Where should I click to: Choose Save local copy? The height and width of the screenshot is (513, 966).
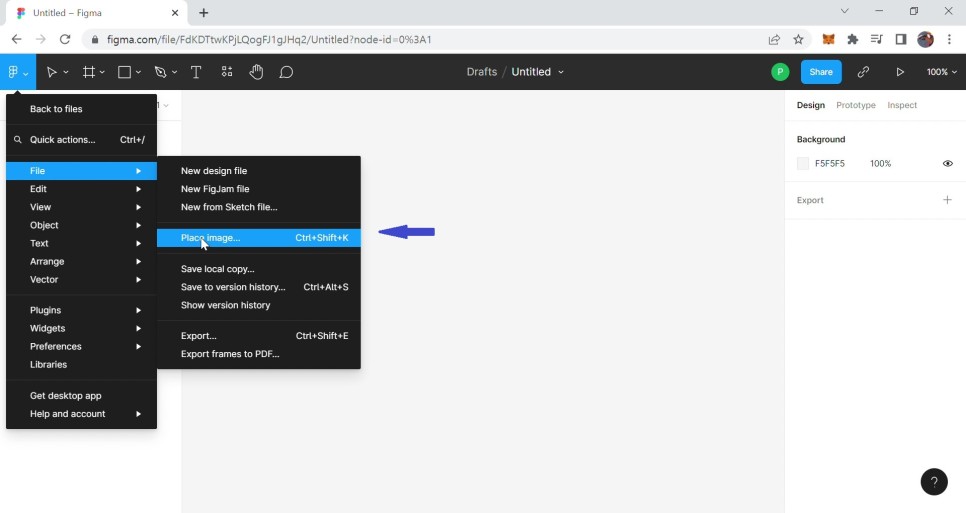click(x=259, y=269)
